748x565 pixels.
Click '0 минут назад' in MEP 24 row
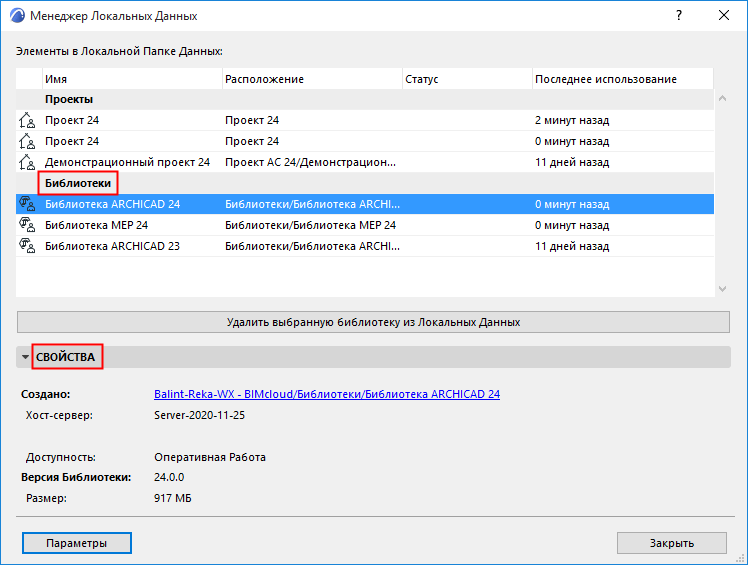pyautogui.click(x=572, y=225)
